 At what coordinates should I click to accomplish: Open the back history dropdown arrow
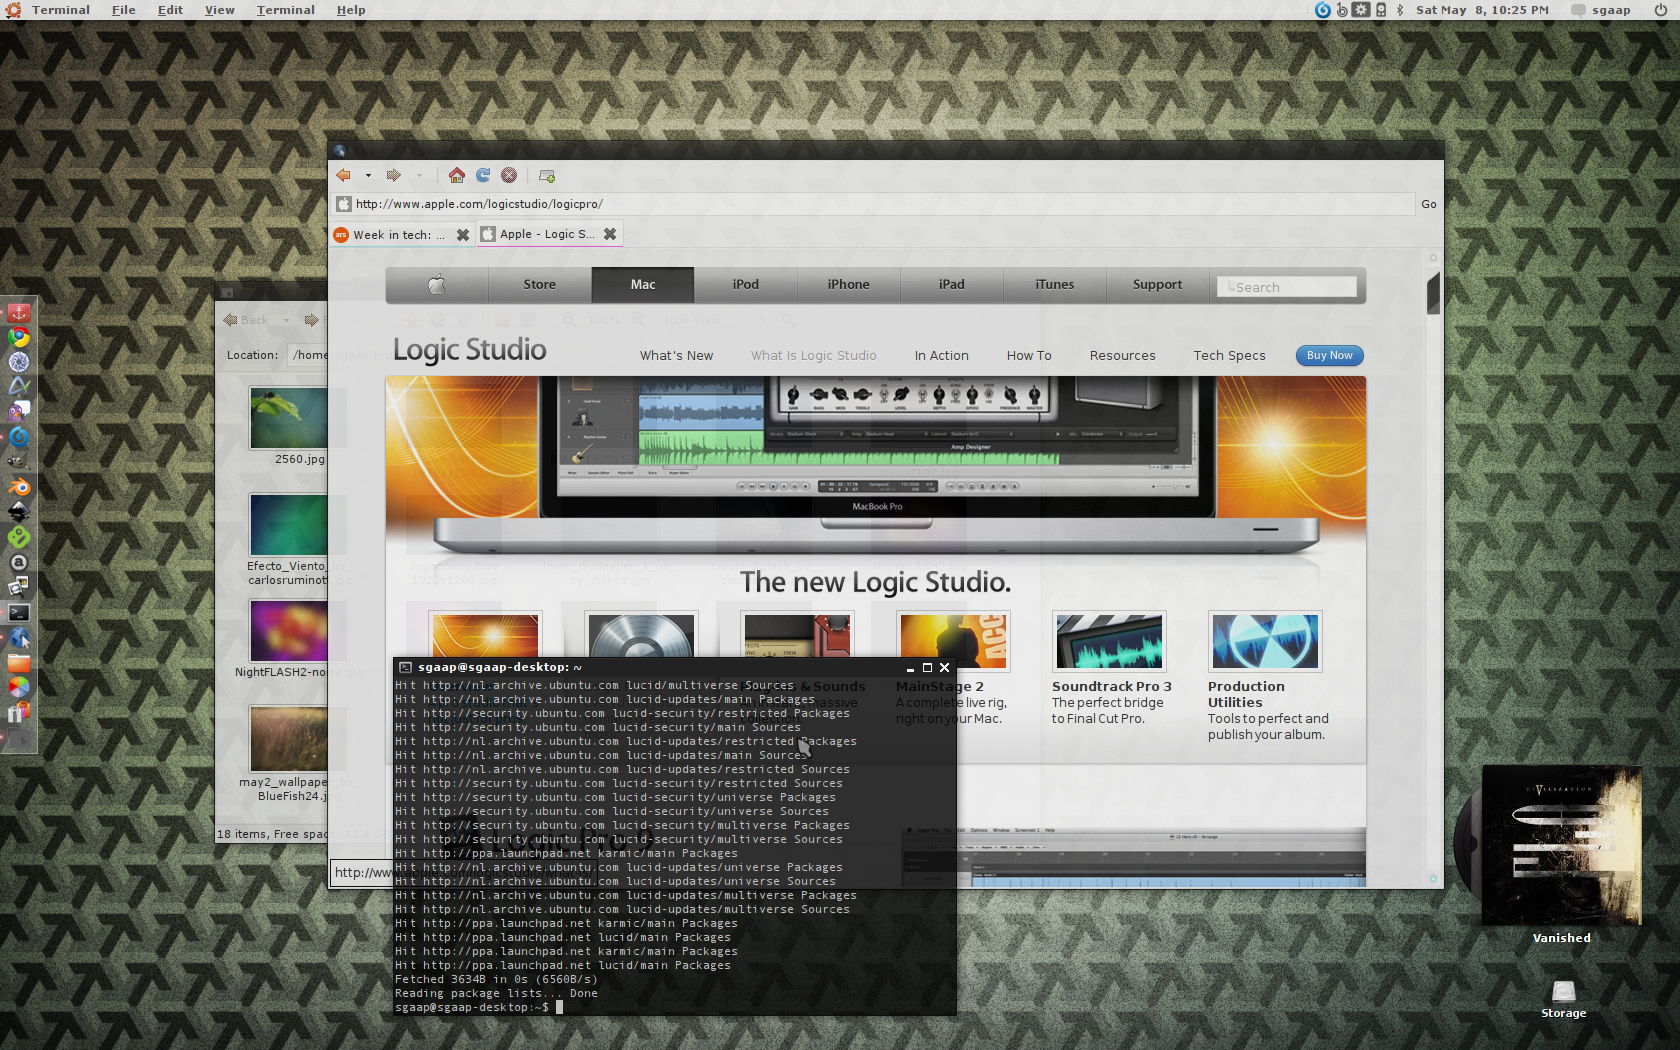[x=368, y=176]
